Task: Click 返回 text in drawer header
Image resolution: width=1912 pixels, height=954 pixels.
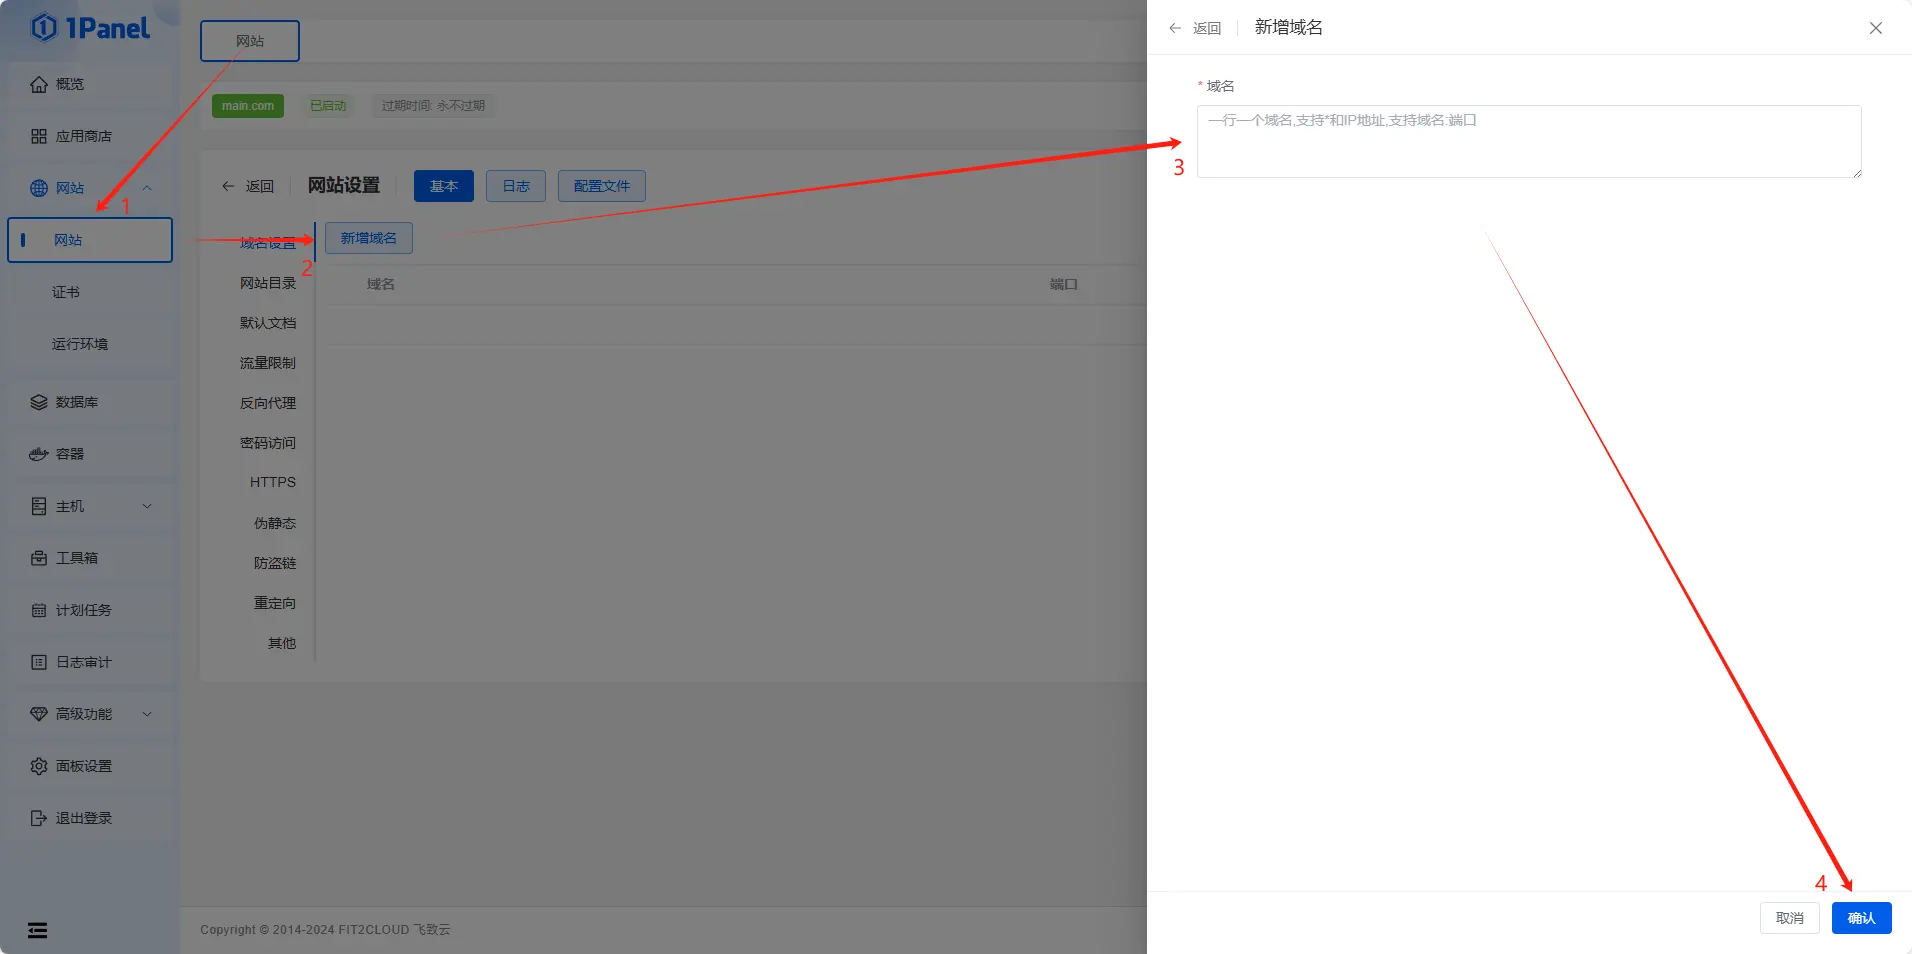Action: point(1207,28)
